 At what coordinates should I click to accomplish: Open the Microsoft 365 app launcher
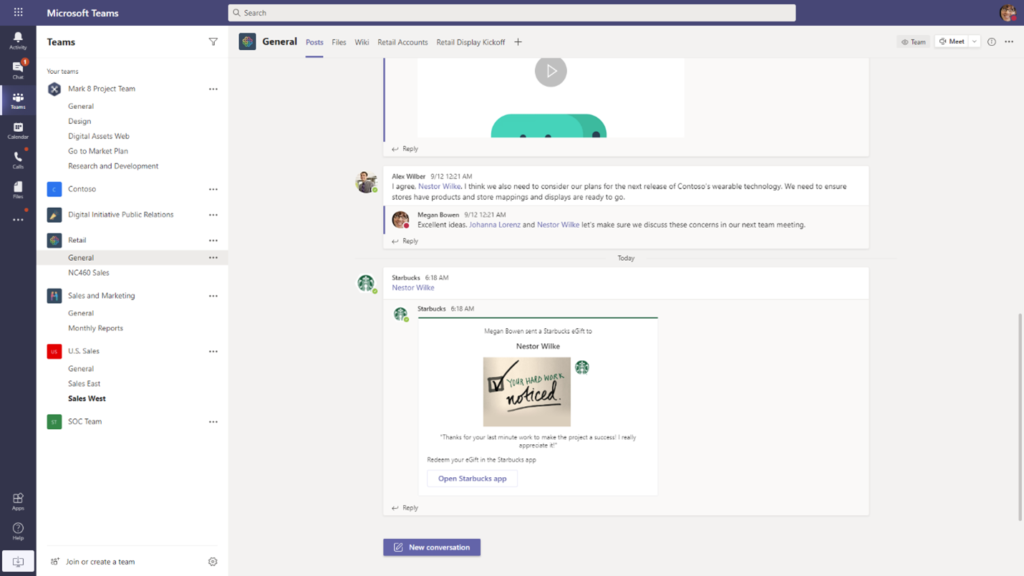(x=17, y=12)
